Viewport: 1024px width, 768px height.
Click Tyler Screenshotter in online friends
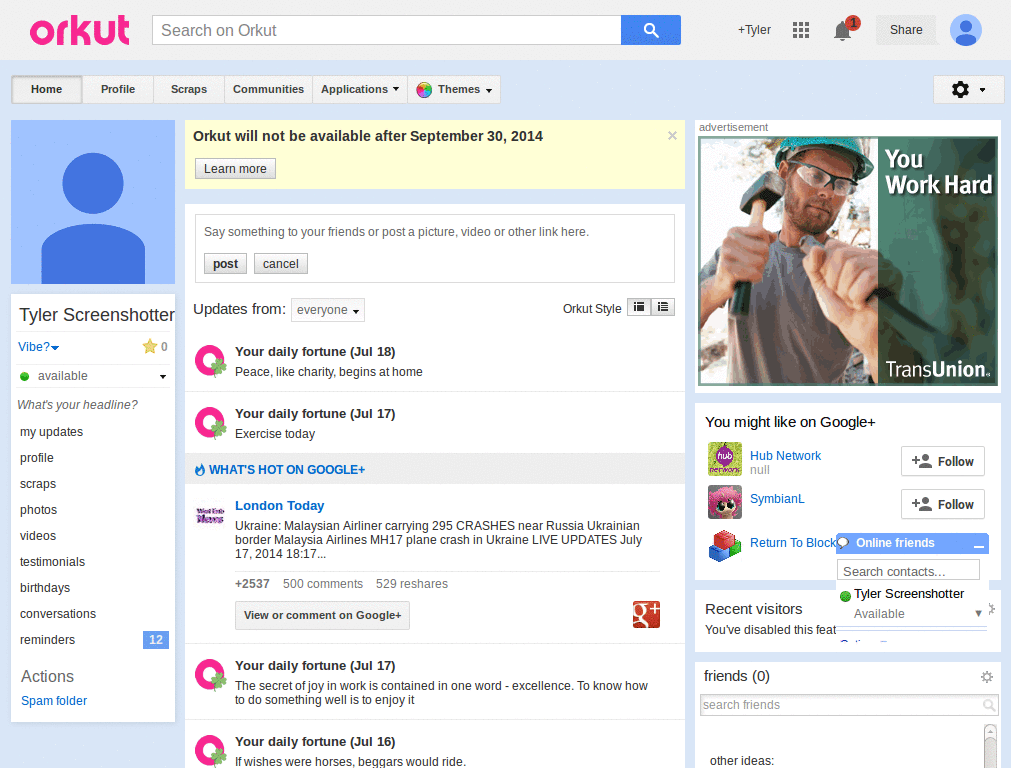click(908, 594)
